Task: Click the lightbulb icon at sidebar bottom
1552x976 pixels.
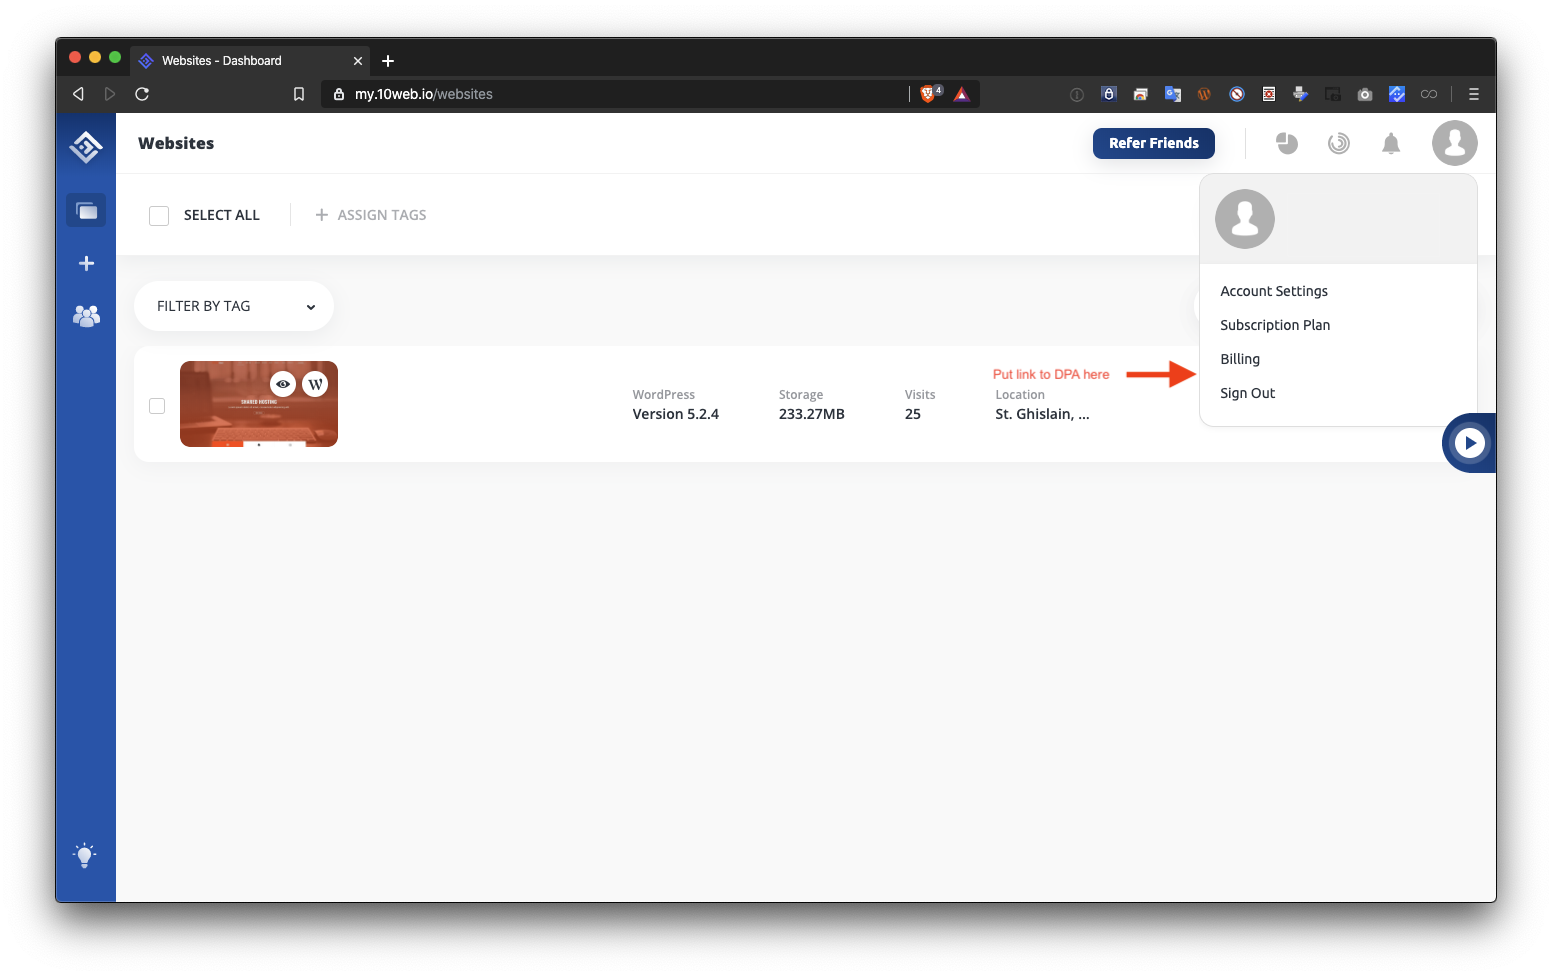Action: coord(85,855)
